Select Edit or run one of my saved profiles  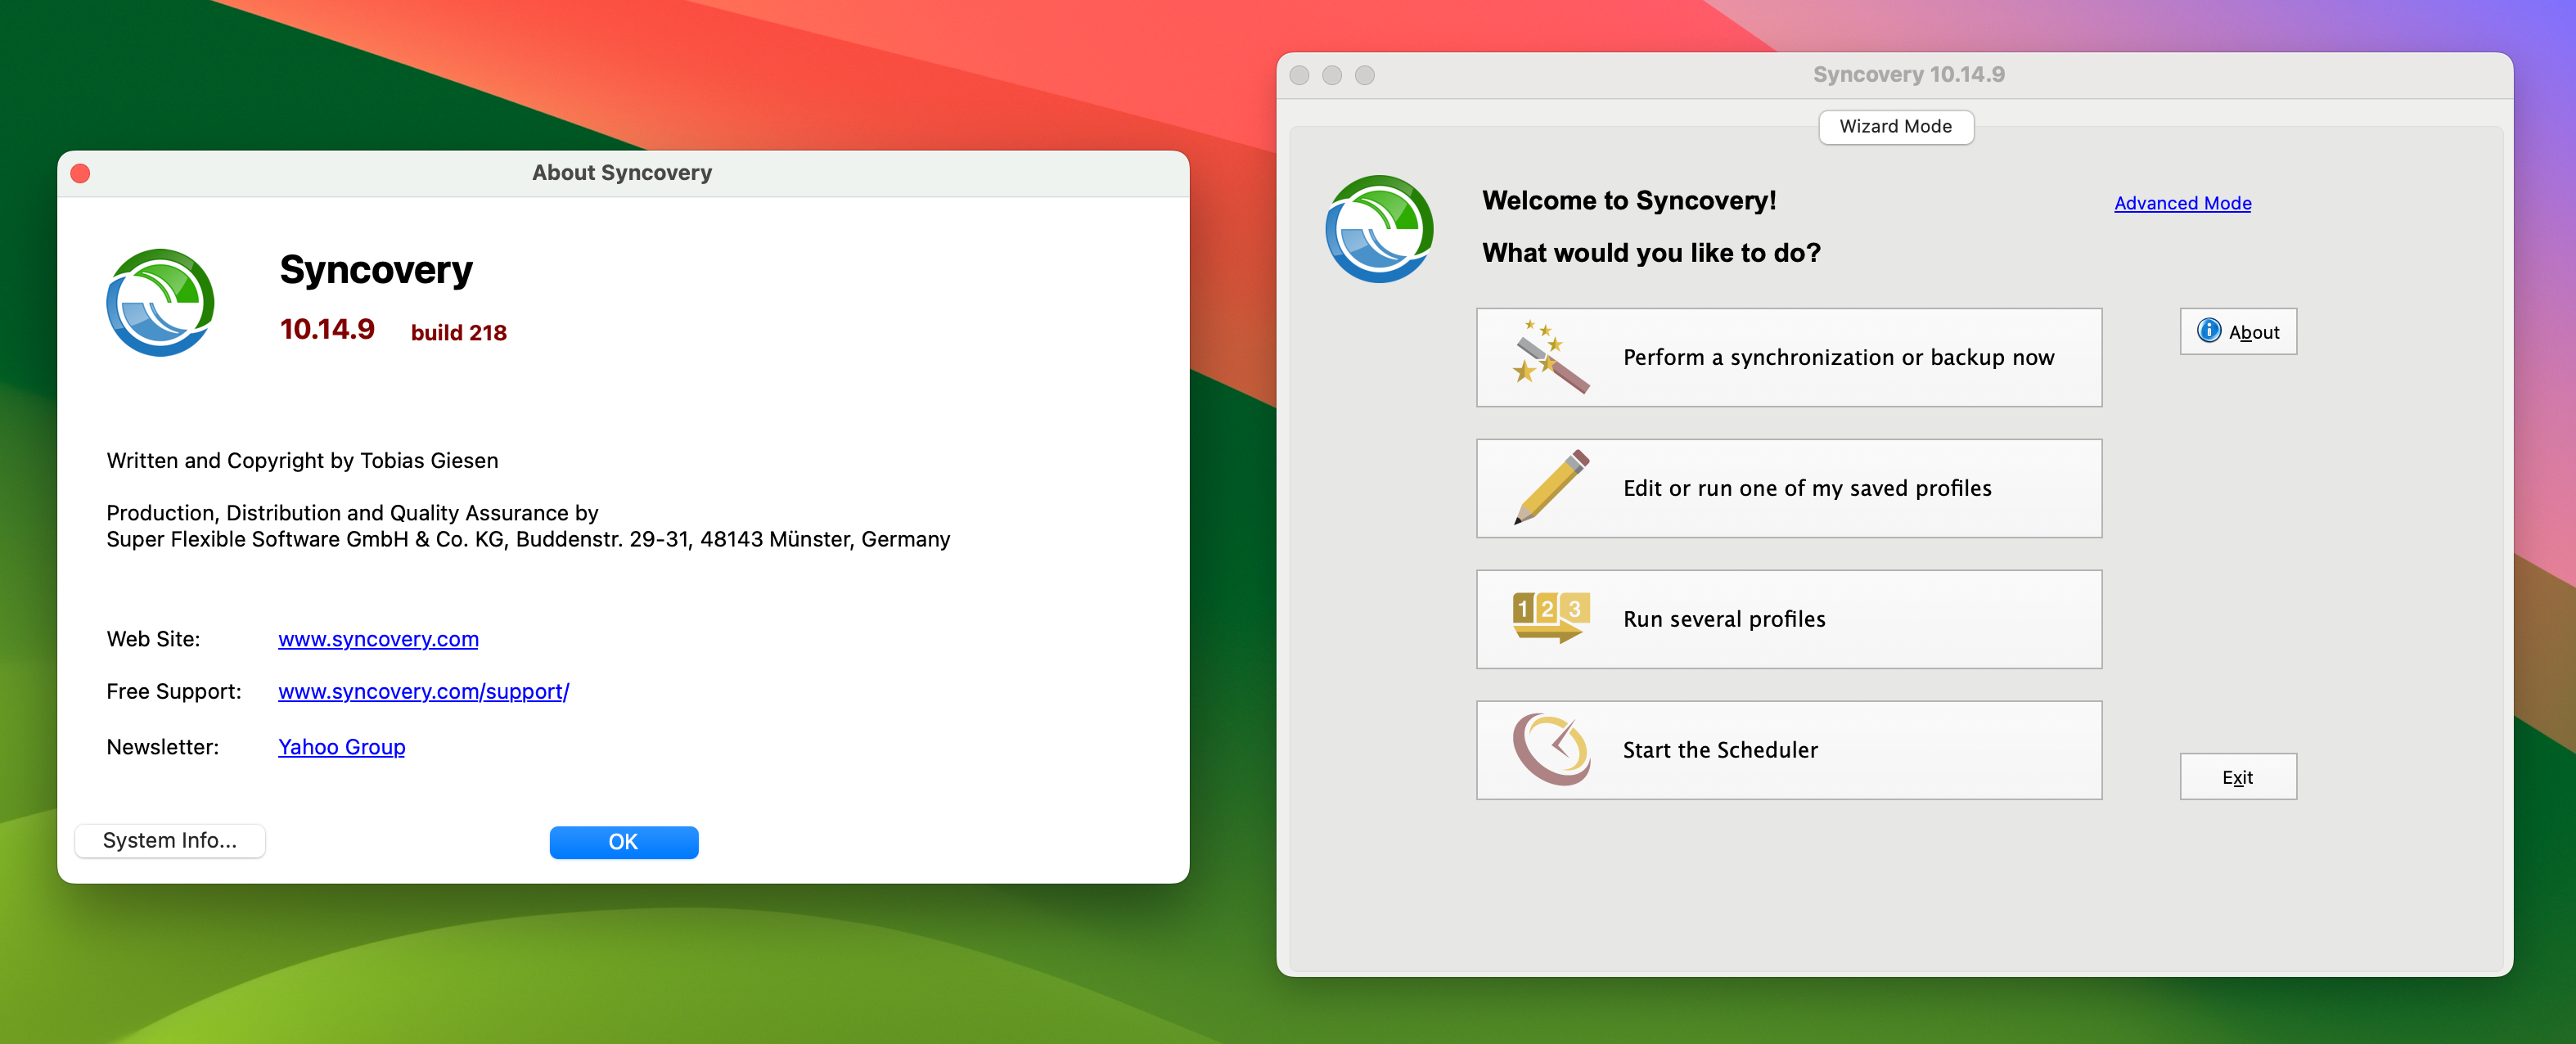click(1789, 488)
